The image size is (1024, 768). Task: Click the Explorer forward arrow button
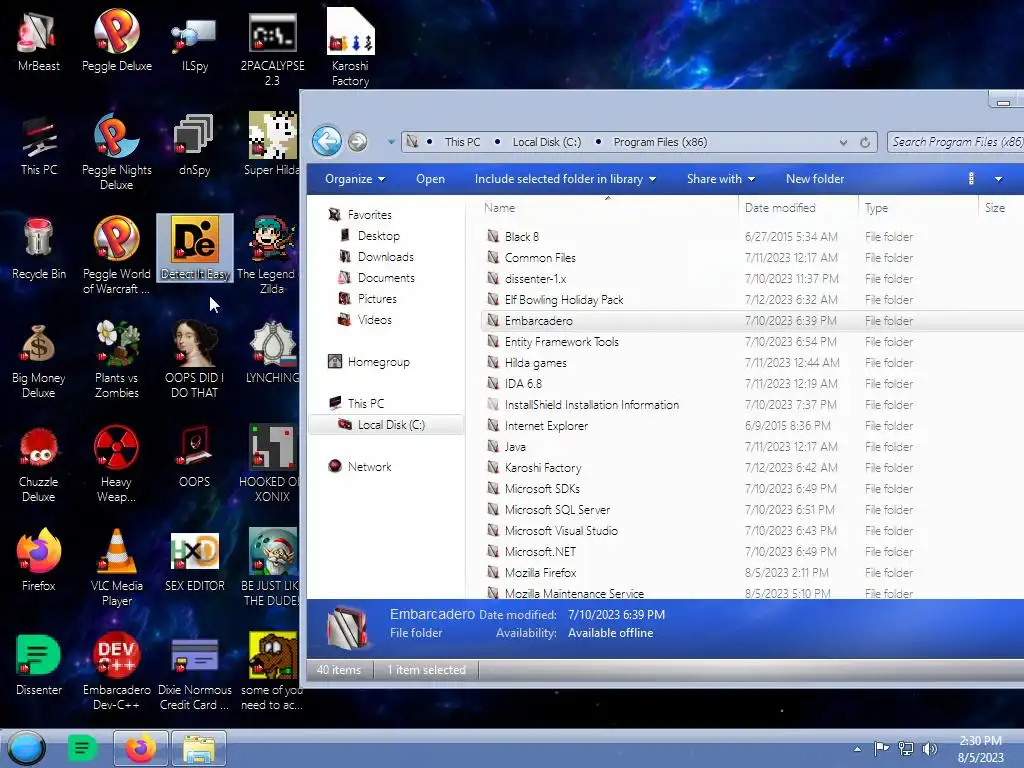pyautogui.click(x=357, y=141)
